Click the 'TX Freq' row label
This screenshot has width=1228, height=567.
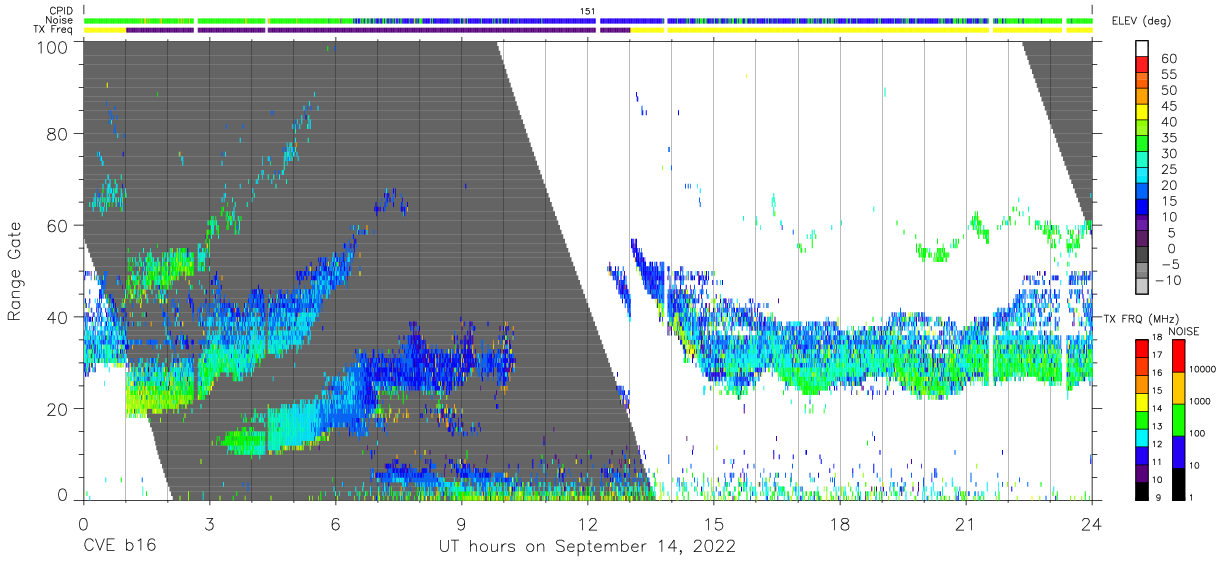(x=54, y=30)
